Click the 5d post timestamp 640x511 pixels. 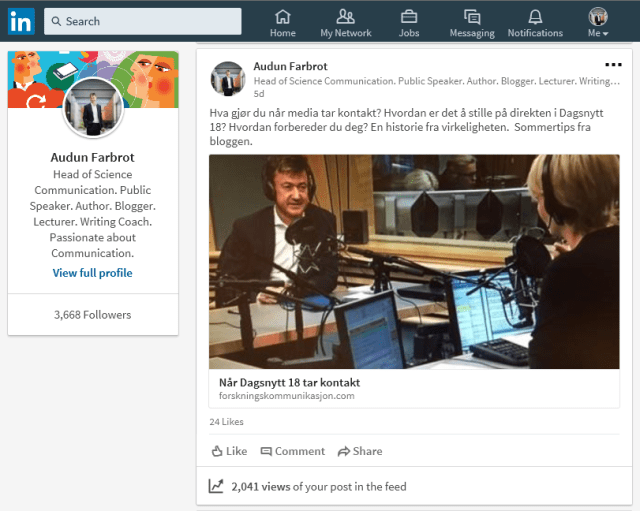(x=259, y=94)
